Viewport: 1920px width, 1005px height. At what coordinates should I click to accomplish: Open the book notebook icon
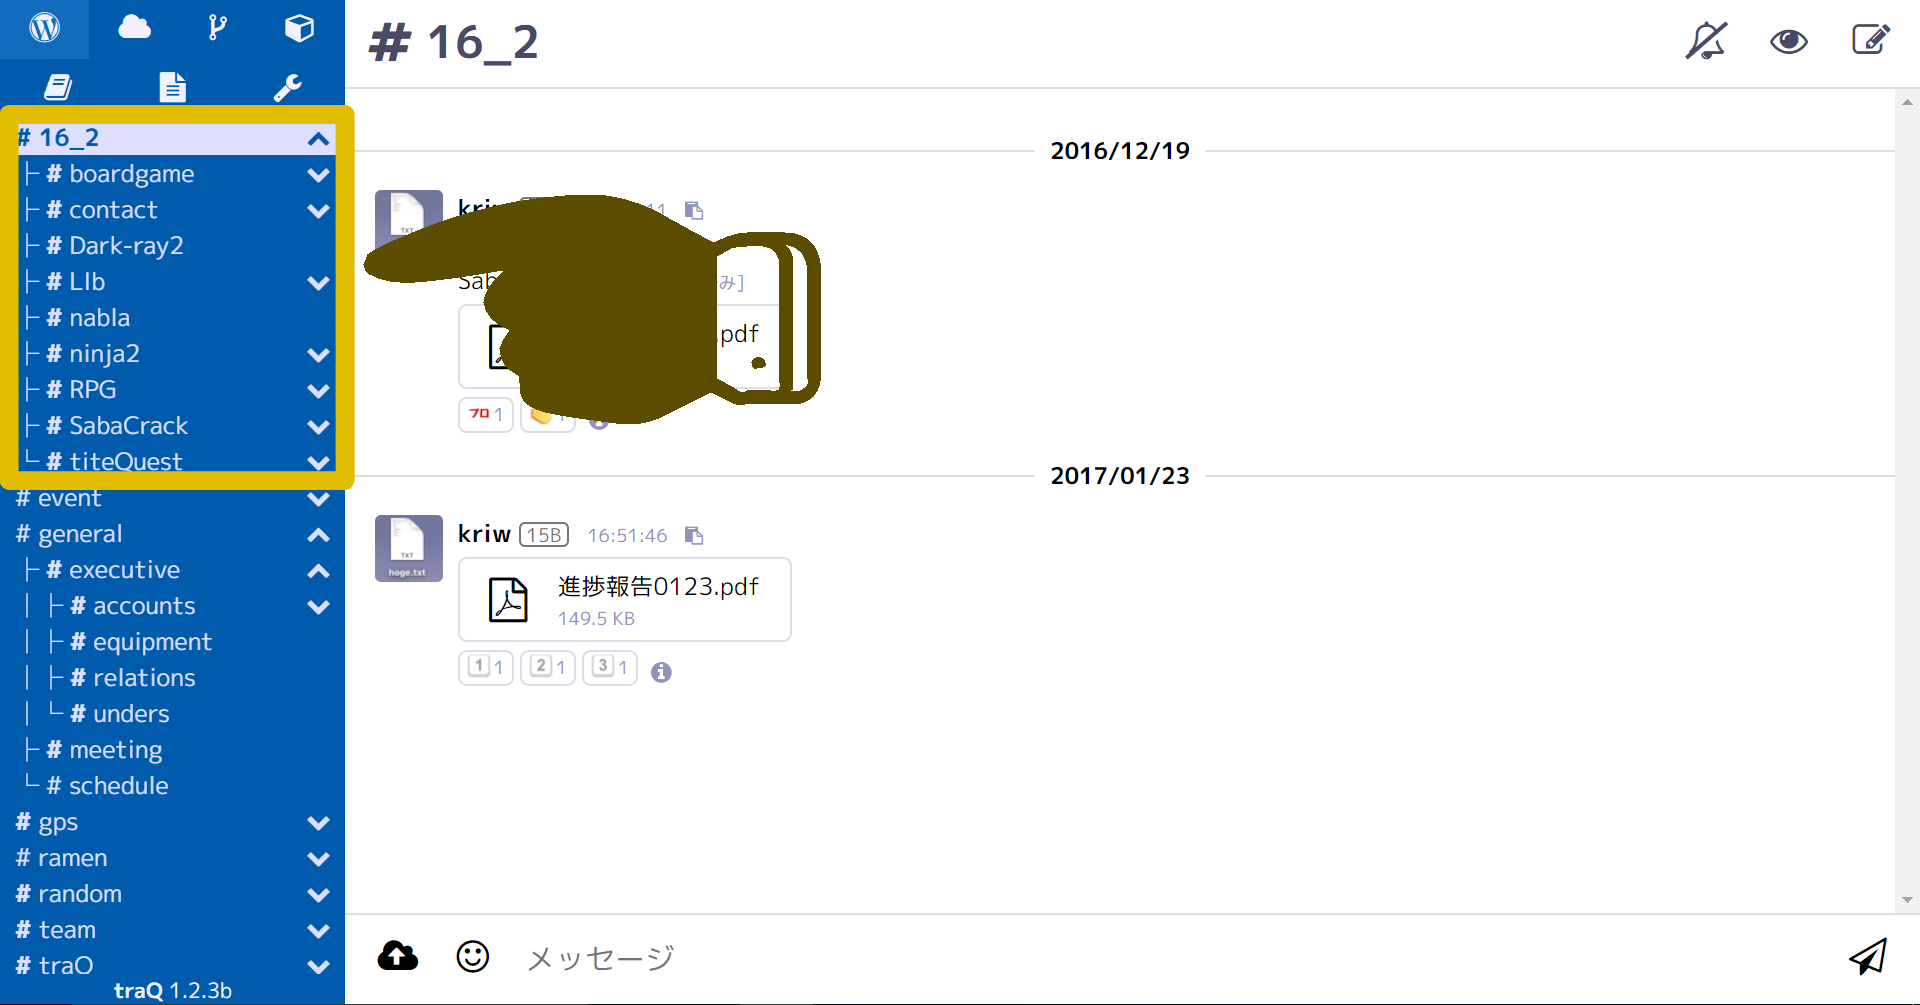58,87
